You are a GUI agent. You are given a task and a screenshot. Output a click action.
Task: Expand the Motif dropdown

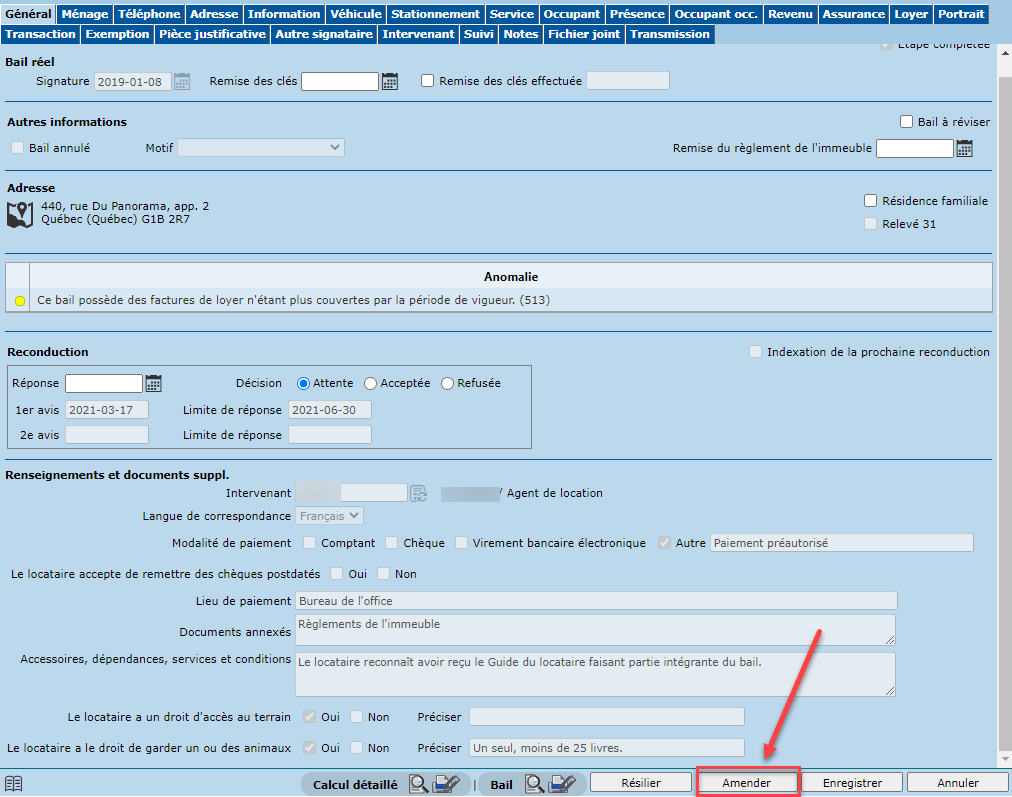pos(260,148)
